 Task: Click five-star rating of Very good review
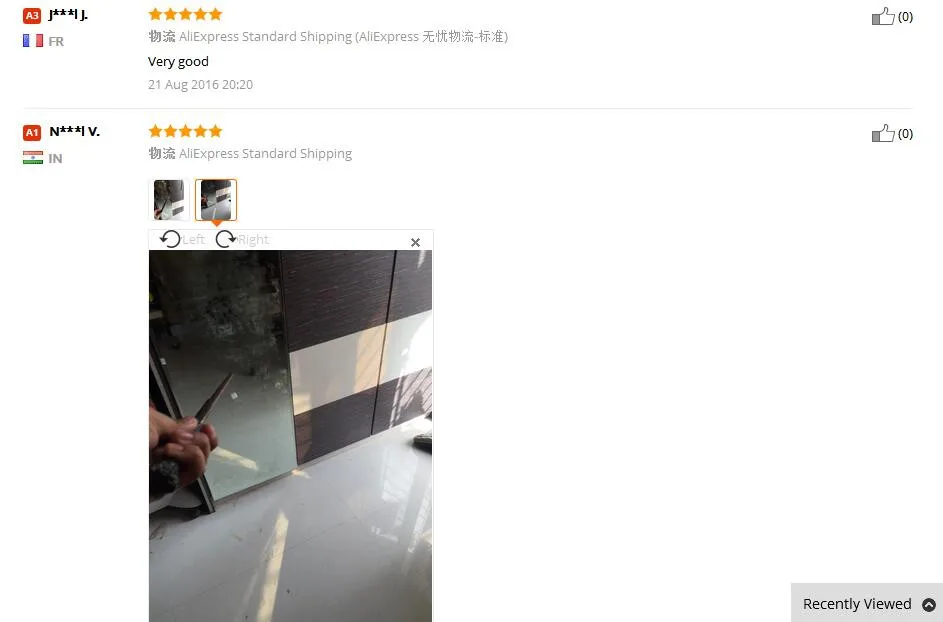(185, 14)
